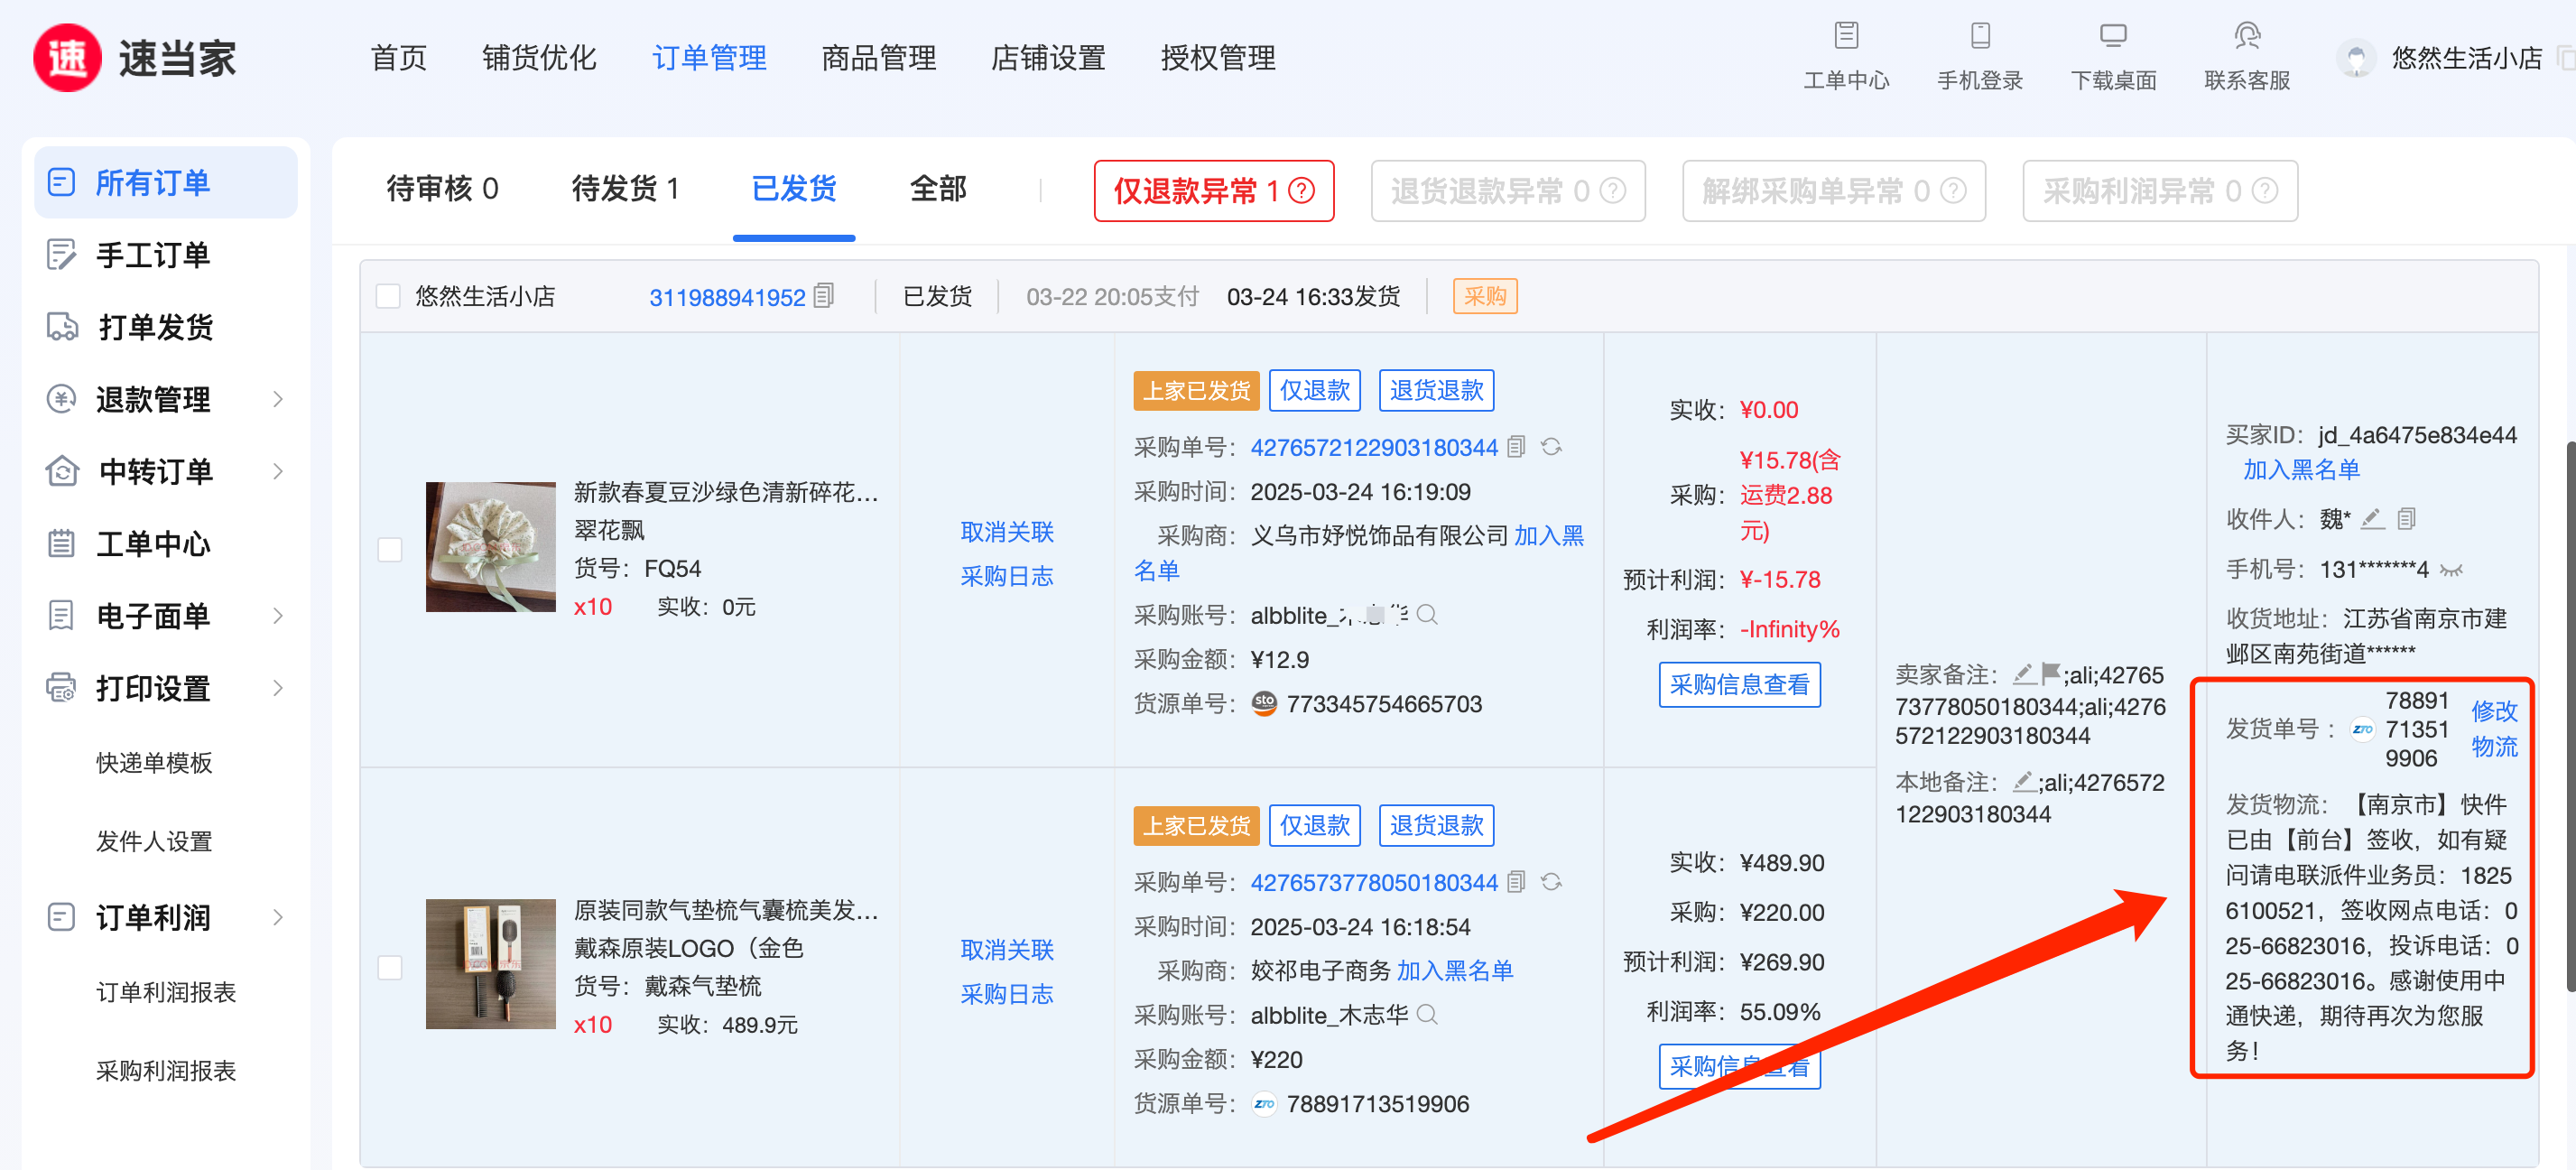
Task: Reveal hidden phone number eye icon
Action: (2451, 570)
